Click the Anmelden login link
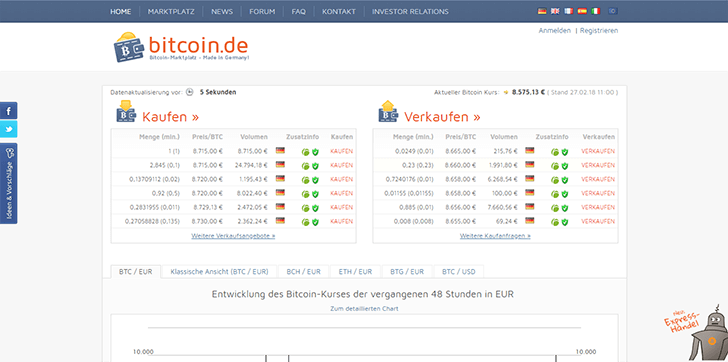This screenshot has width=728, height=362. (x=554, y=31)
